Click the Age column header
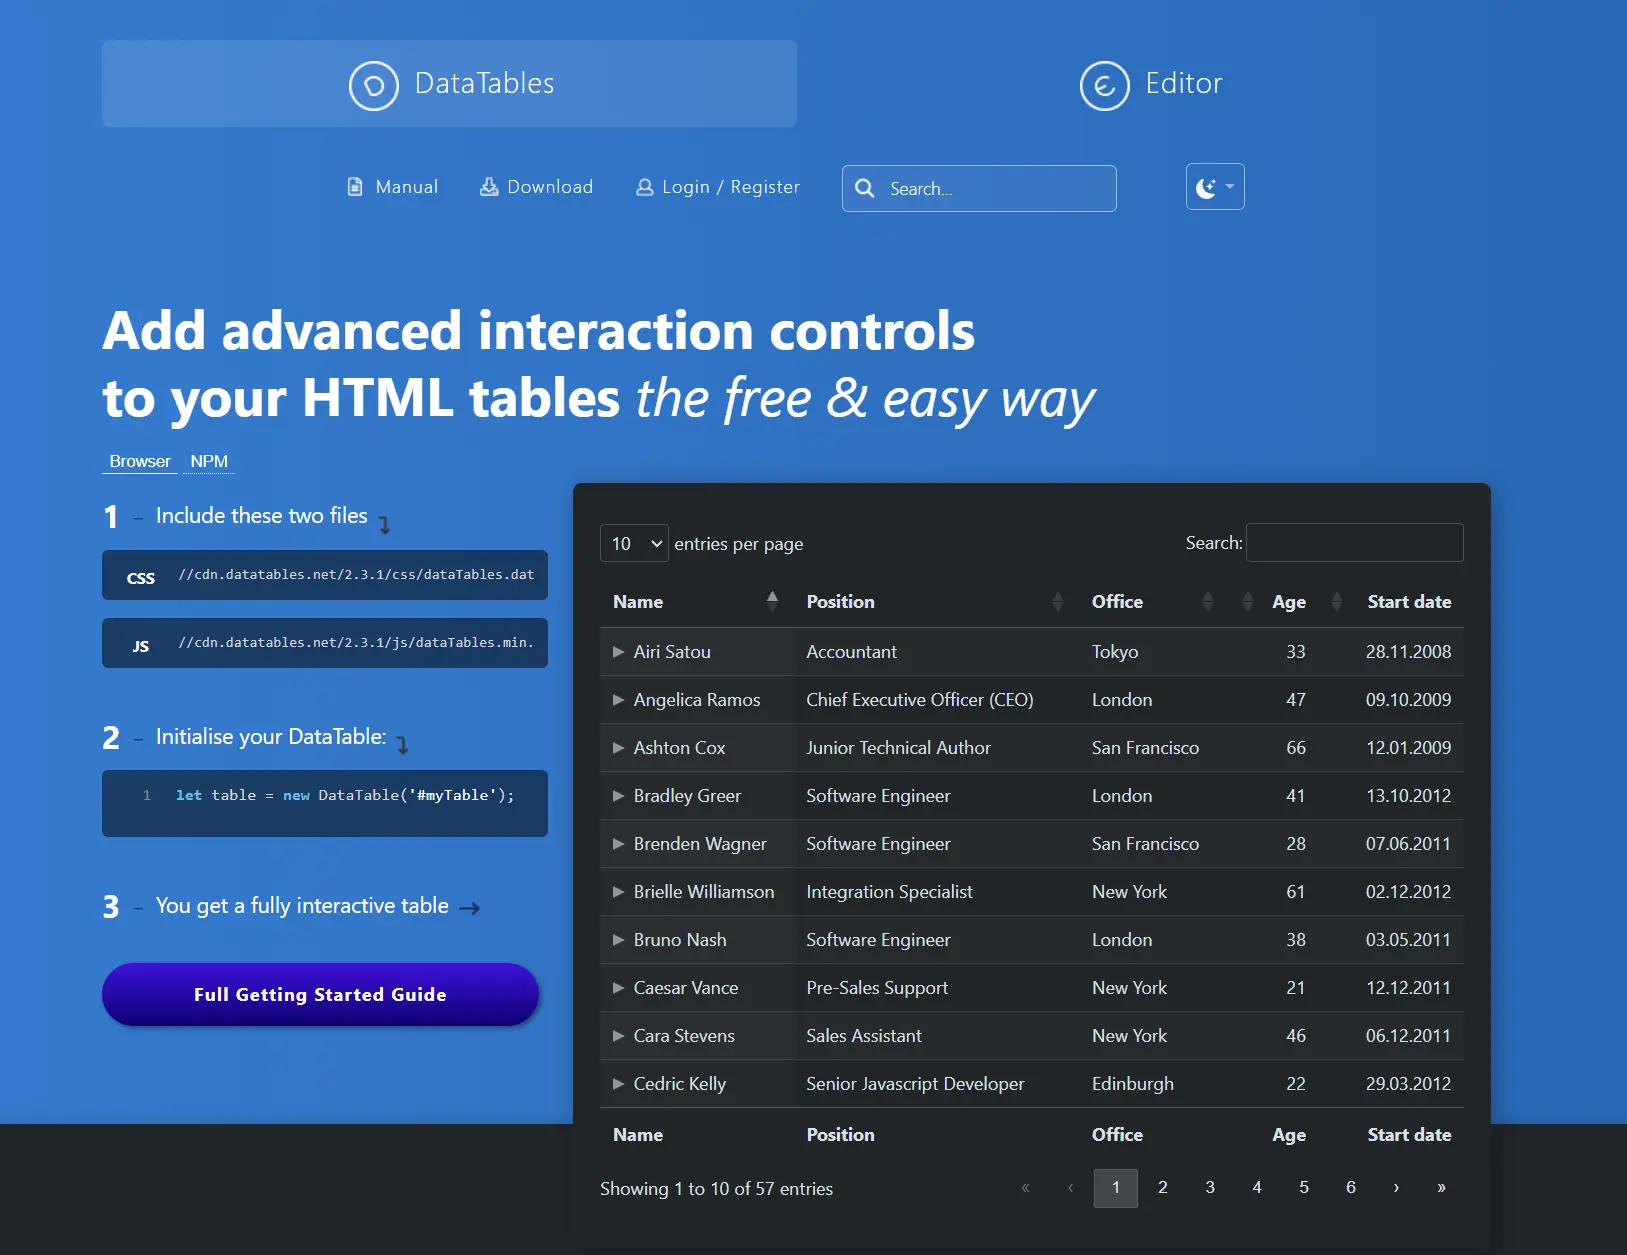1627x1255 pixels. click(1288, 601)
